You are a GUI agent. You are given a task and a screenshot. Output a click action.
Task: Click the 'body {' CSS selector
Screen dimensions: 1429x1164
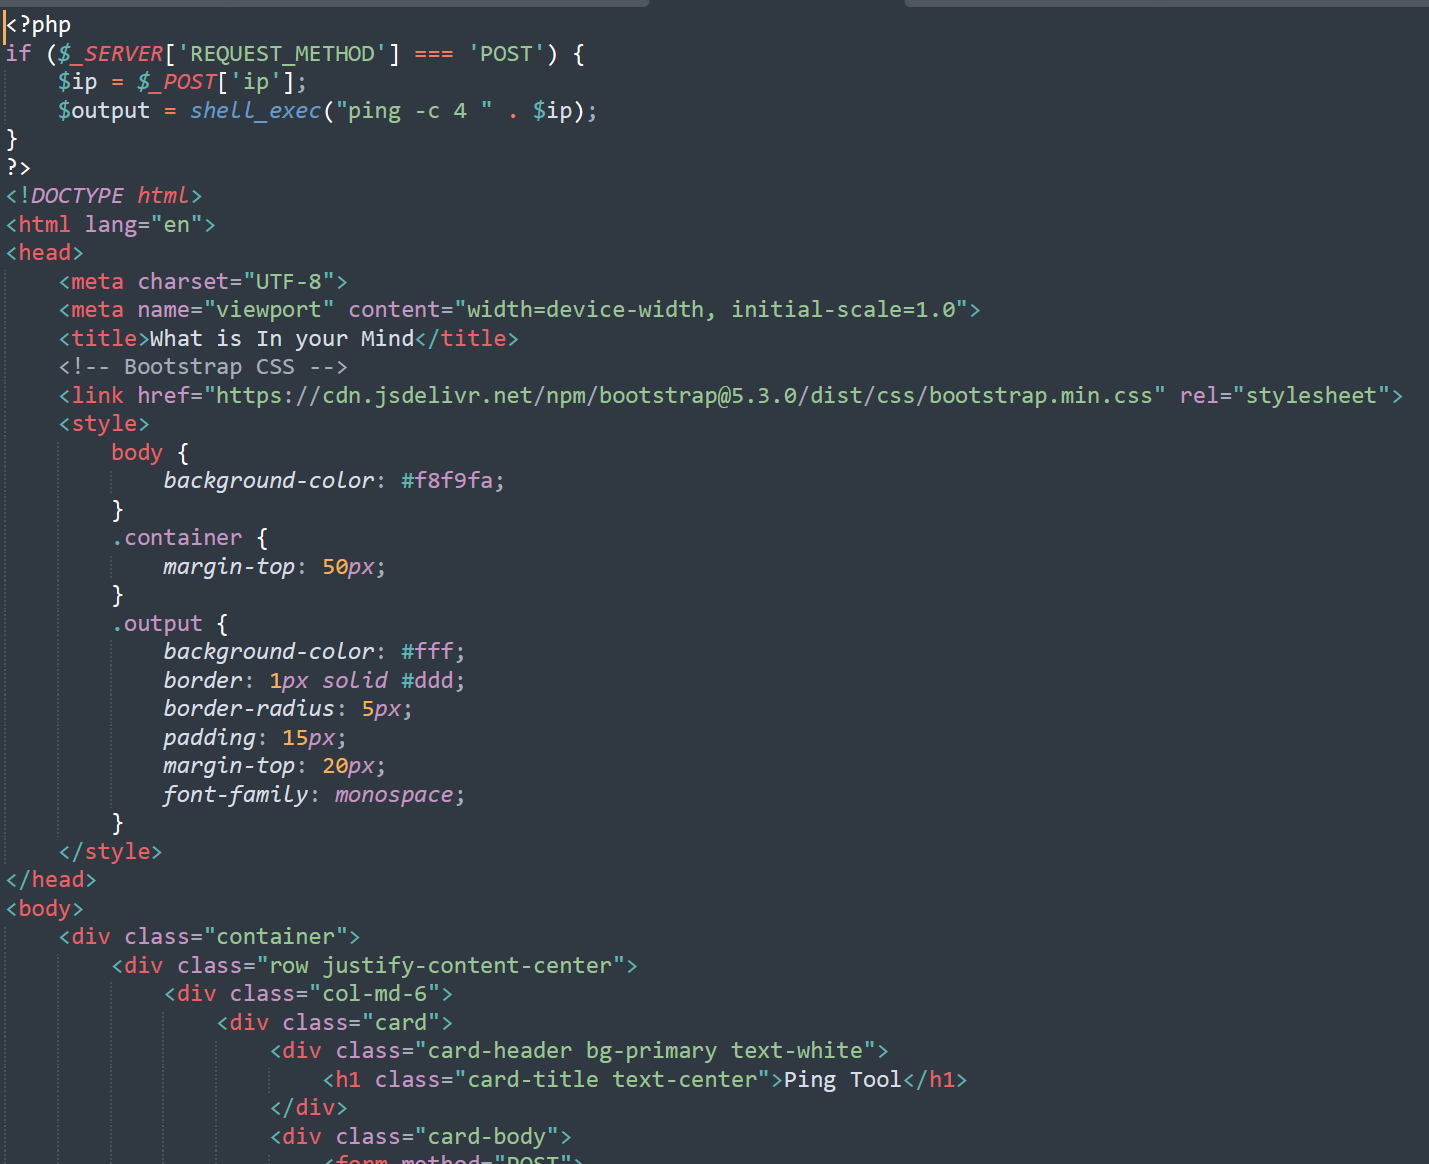(150, 452)
